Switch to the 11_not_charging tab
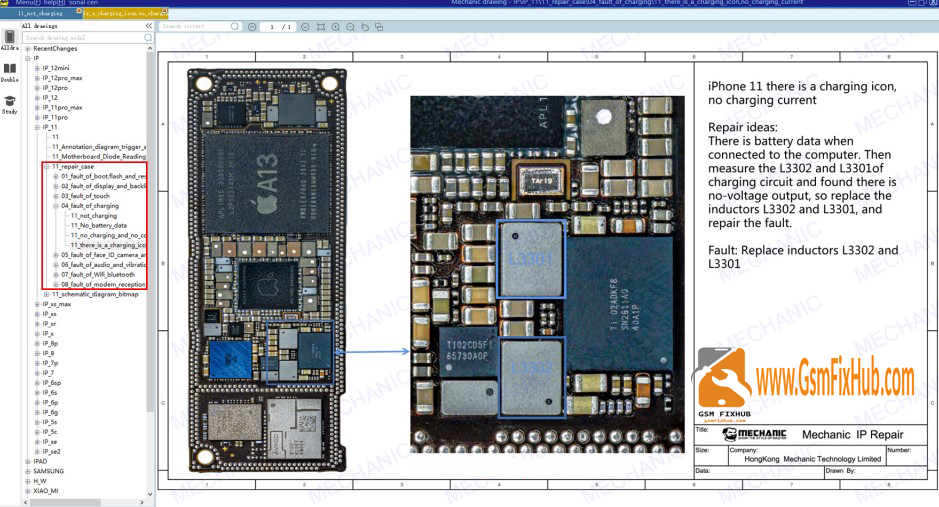Image resolution: width=939 pixels, height=507 pixels. coord(41,13)
